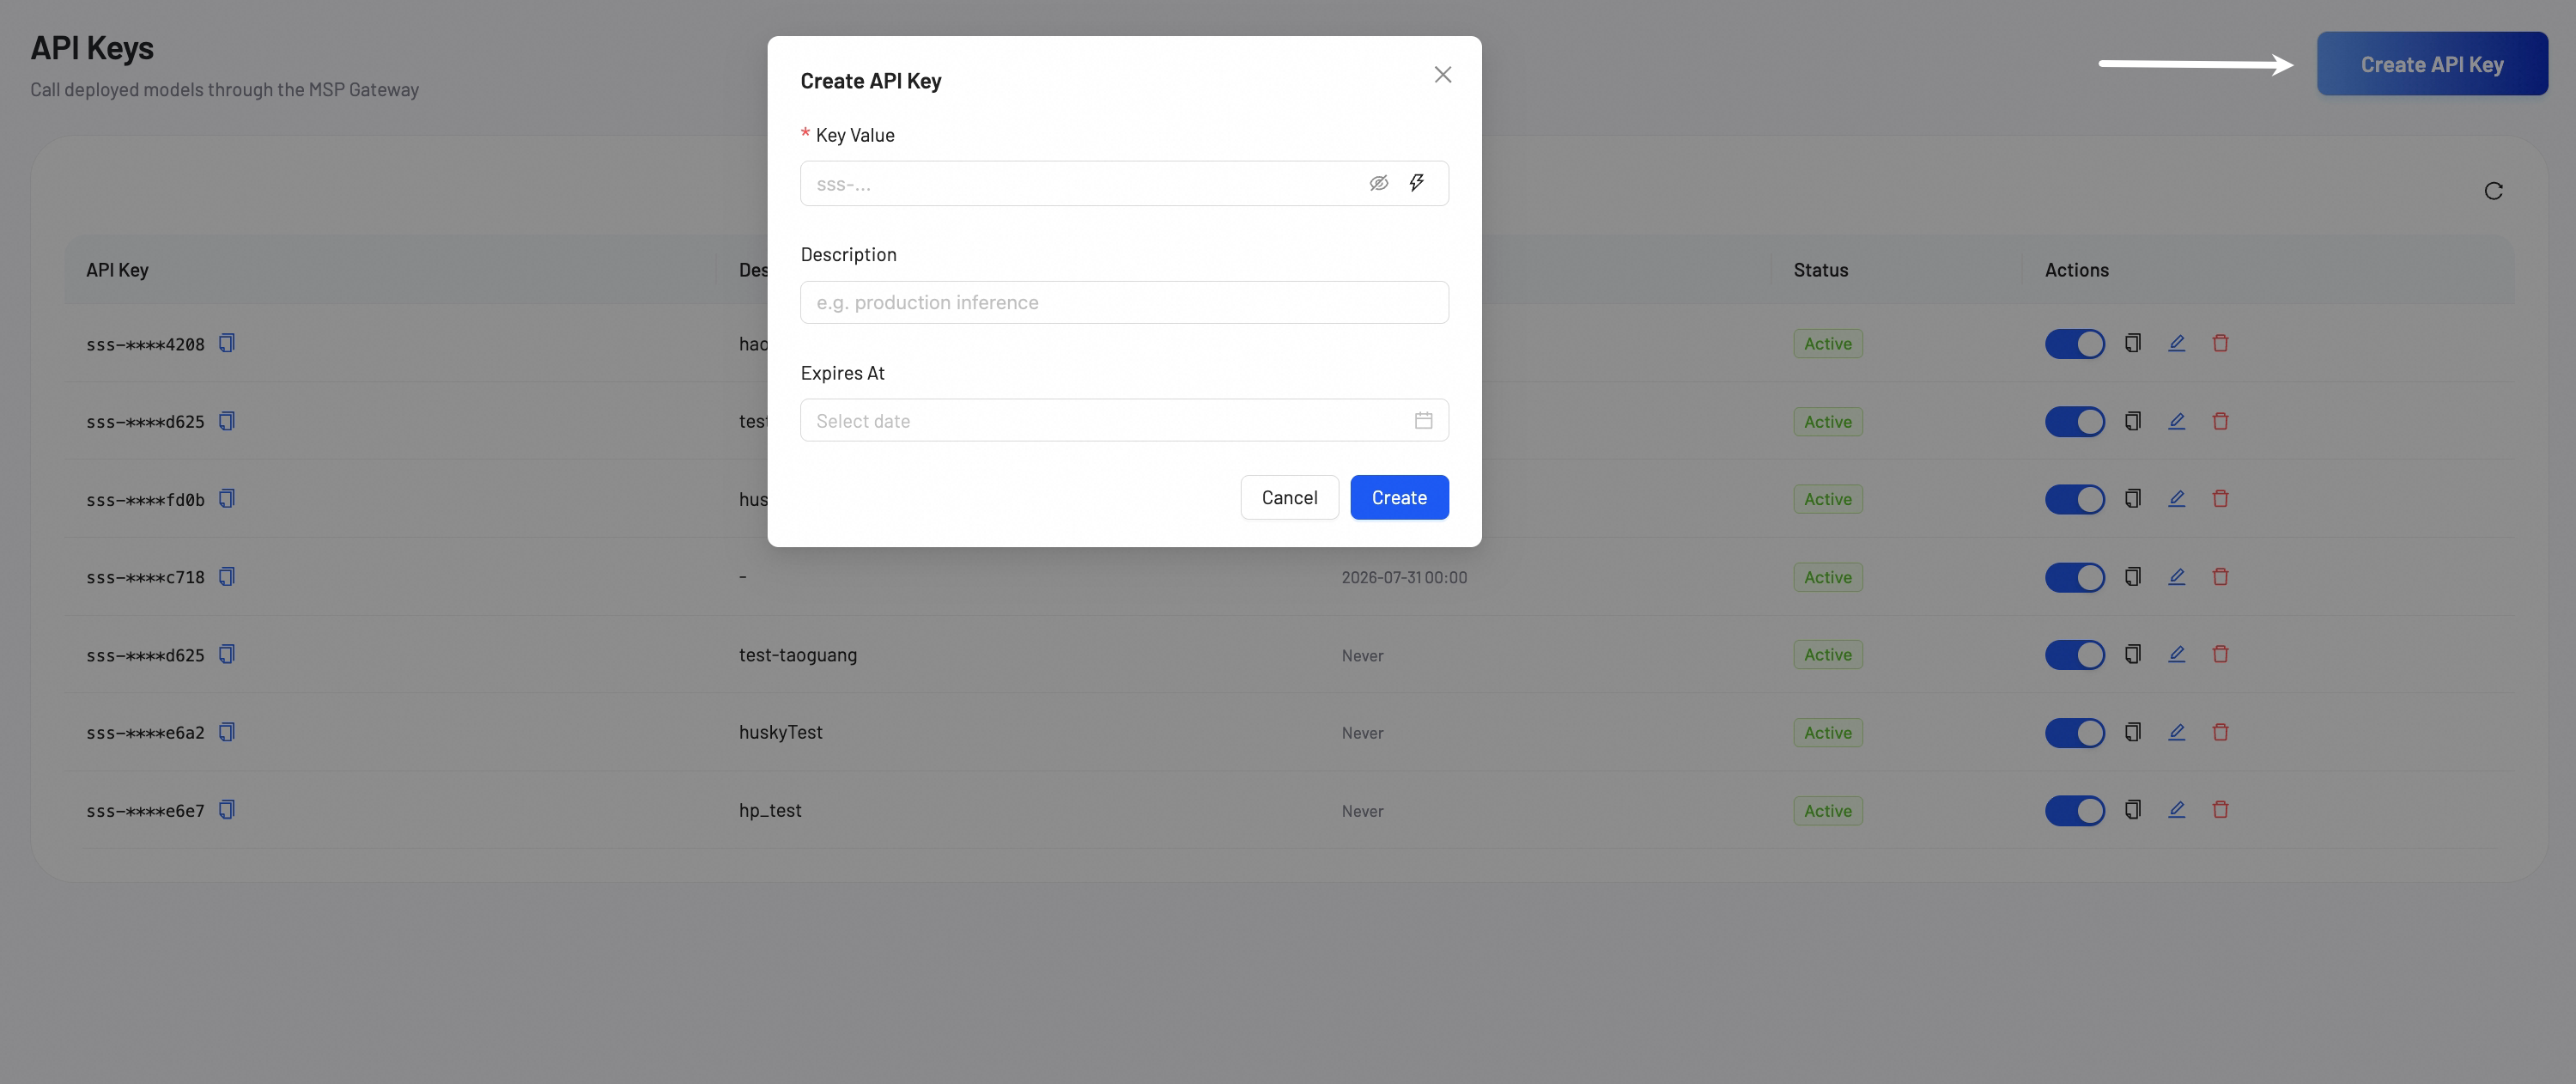Toggle key value visibility eye icon
2576x1084 pixels.
click(x=1378, y=183)
